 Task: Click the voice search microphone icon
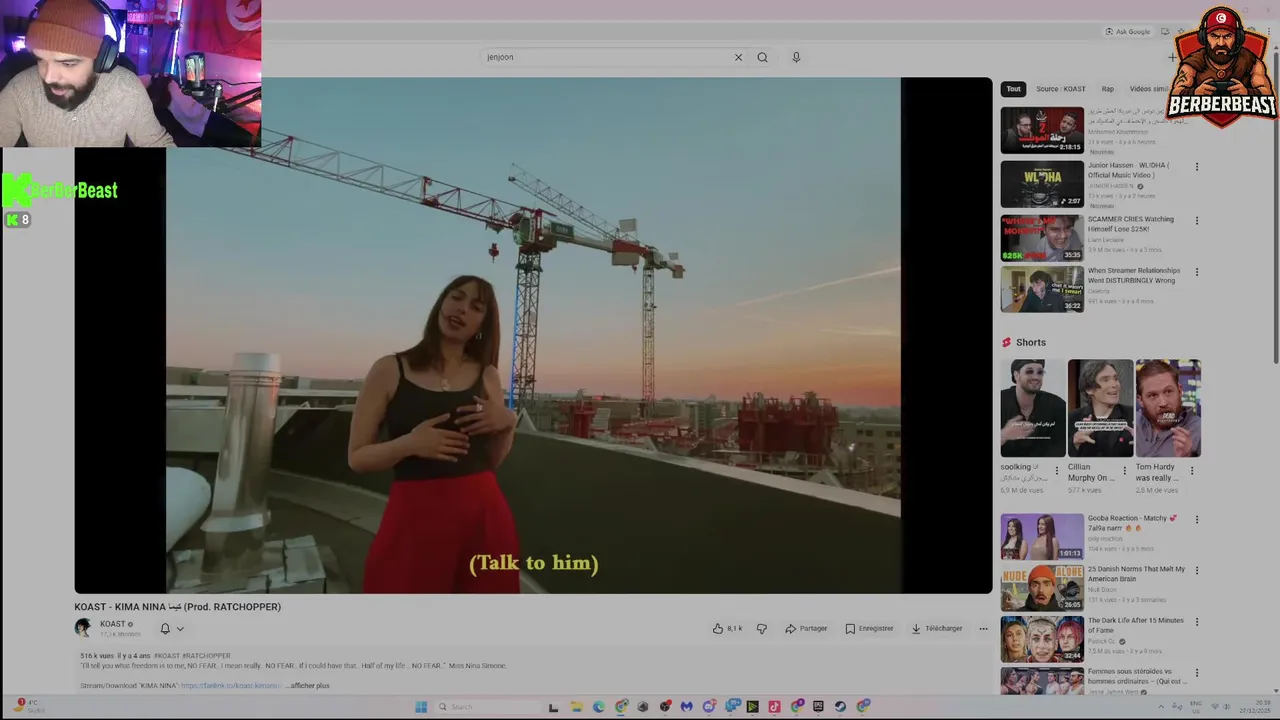(x=796, y=57)
